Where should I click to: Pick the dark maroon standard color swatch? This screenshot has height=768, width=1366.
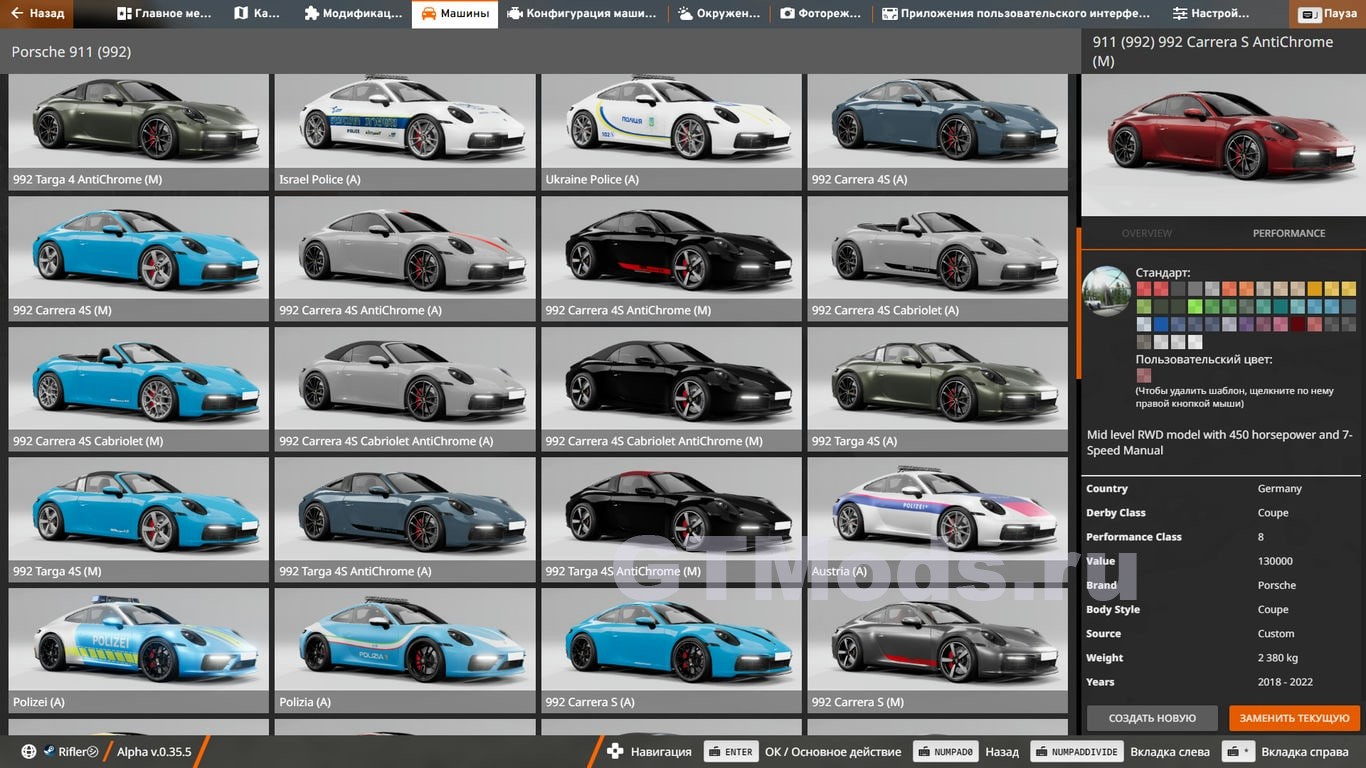click(1298, 324)
